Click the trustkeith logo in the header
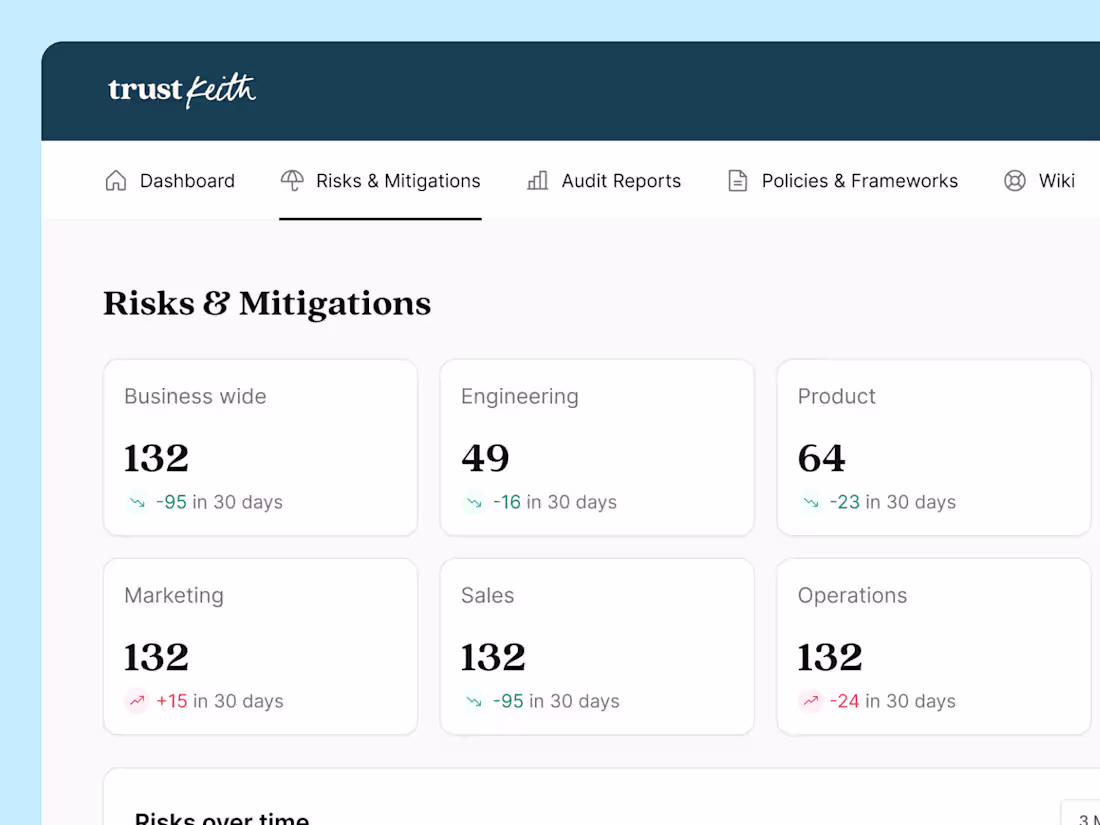The image size is (1100, 825). [182, 90]
